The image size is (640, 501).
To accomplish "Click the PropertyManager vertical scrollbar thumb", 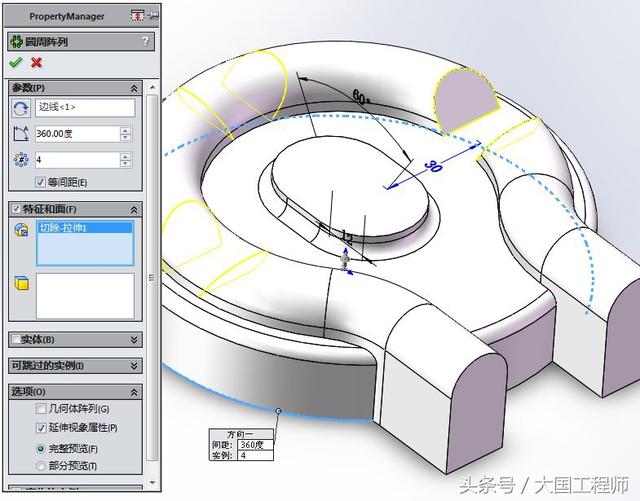I will [152, 278].
